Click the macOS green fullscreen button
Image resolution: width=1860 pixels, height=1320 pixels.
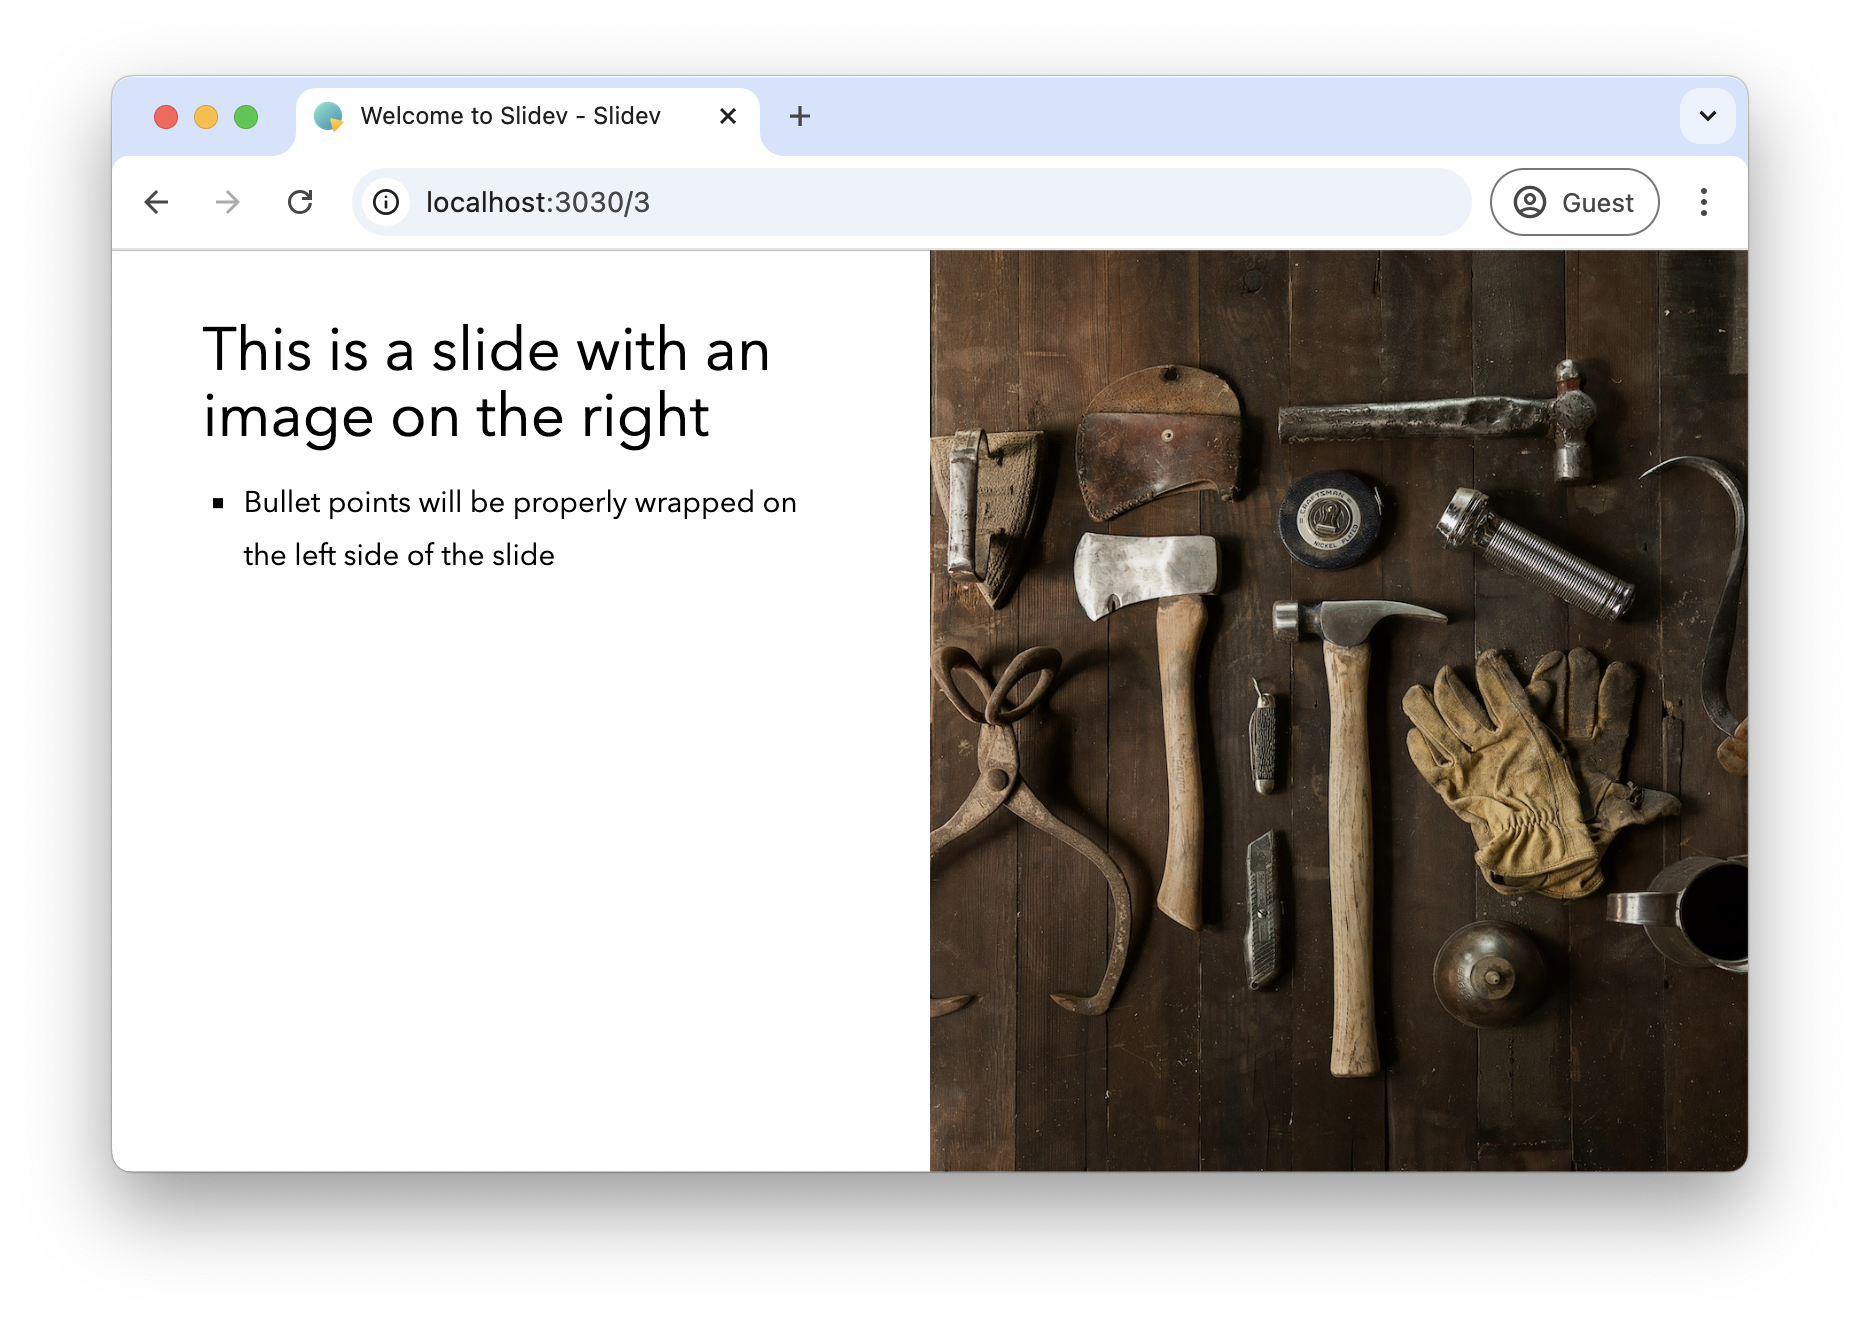[246, 117]
